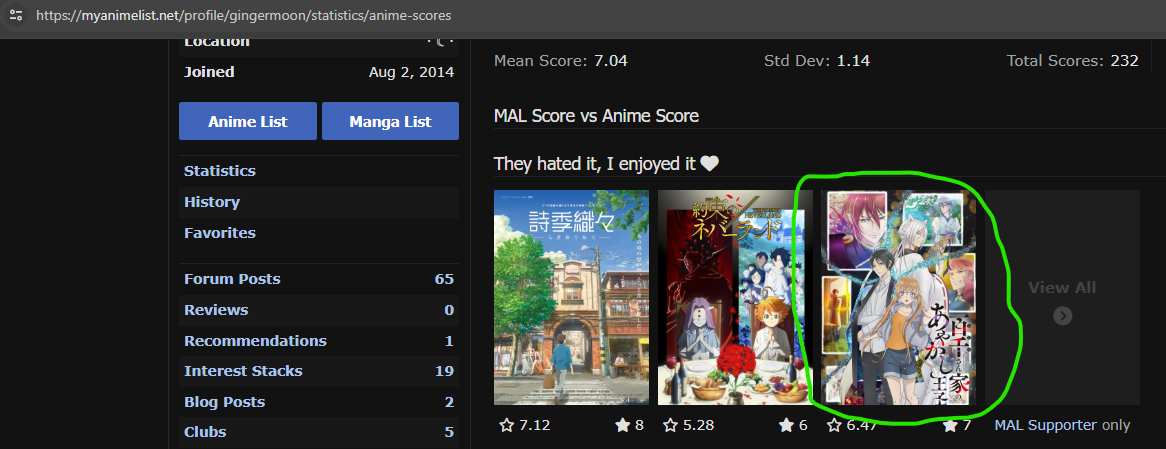Open Forum Posts in the sidebar
Screen dimensions: 1166x449
point(232,280)
